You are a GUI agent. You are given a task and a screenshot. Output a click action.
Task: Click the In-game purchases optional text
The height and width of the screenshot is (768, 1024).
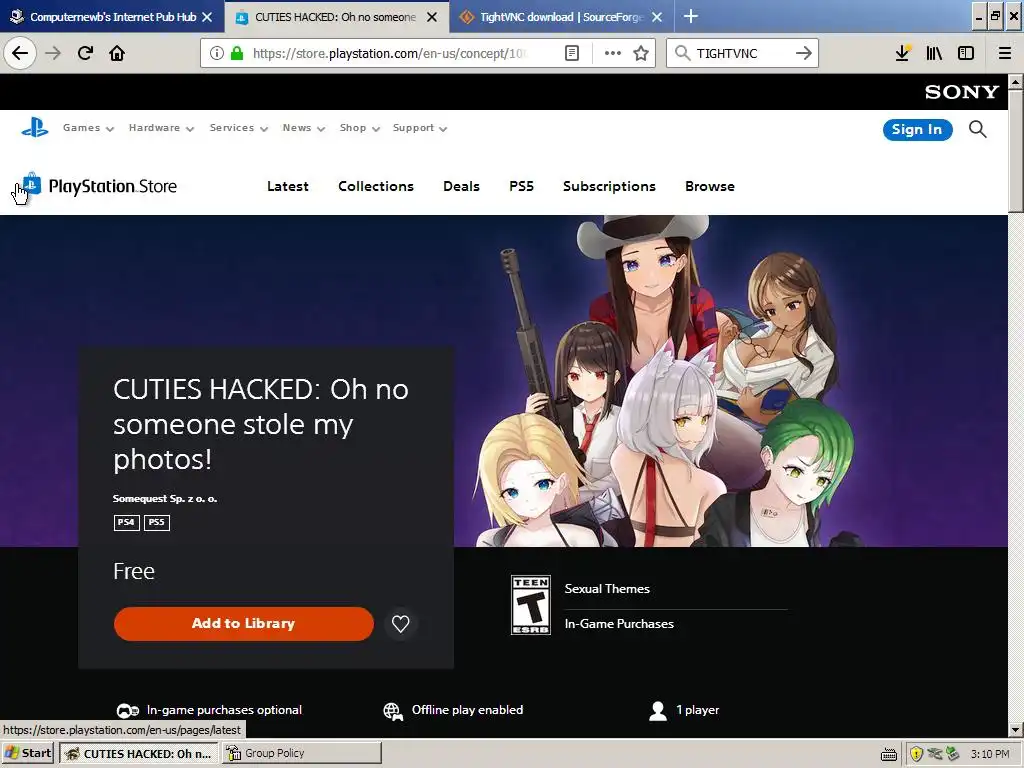(224, 710)
